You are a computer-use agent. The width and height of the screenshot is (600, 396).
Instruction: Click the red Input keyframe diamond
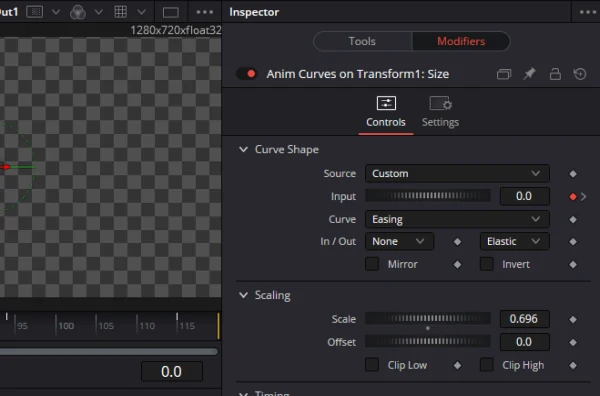[x=573, y=197]
